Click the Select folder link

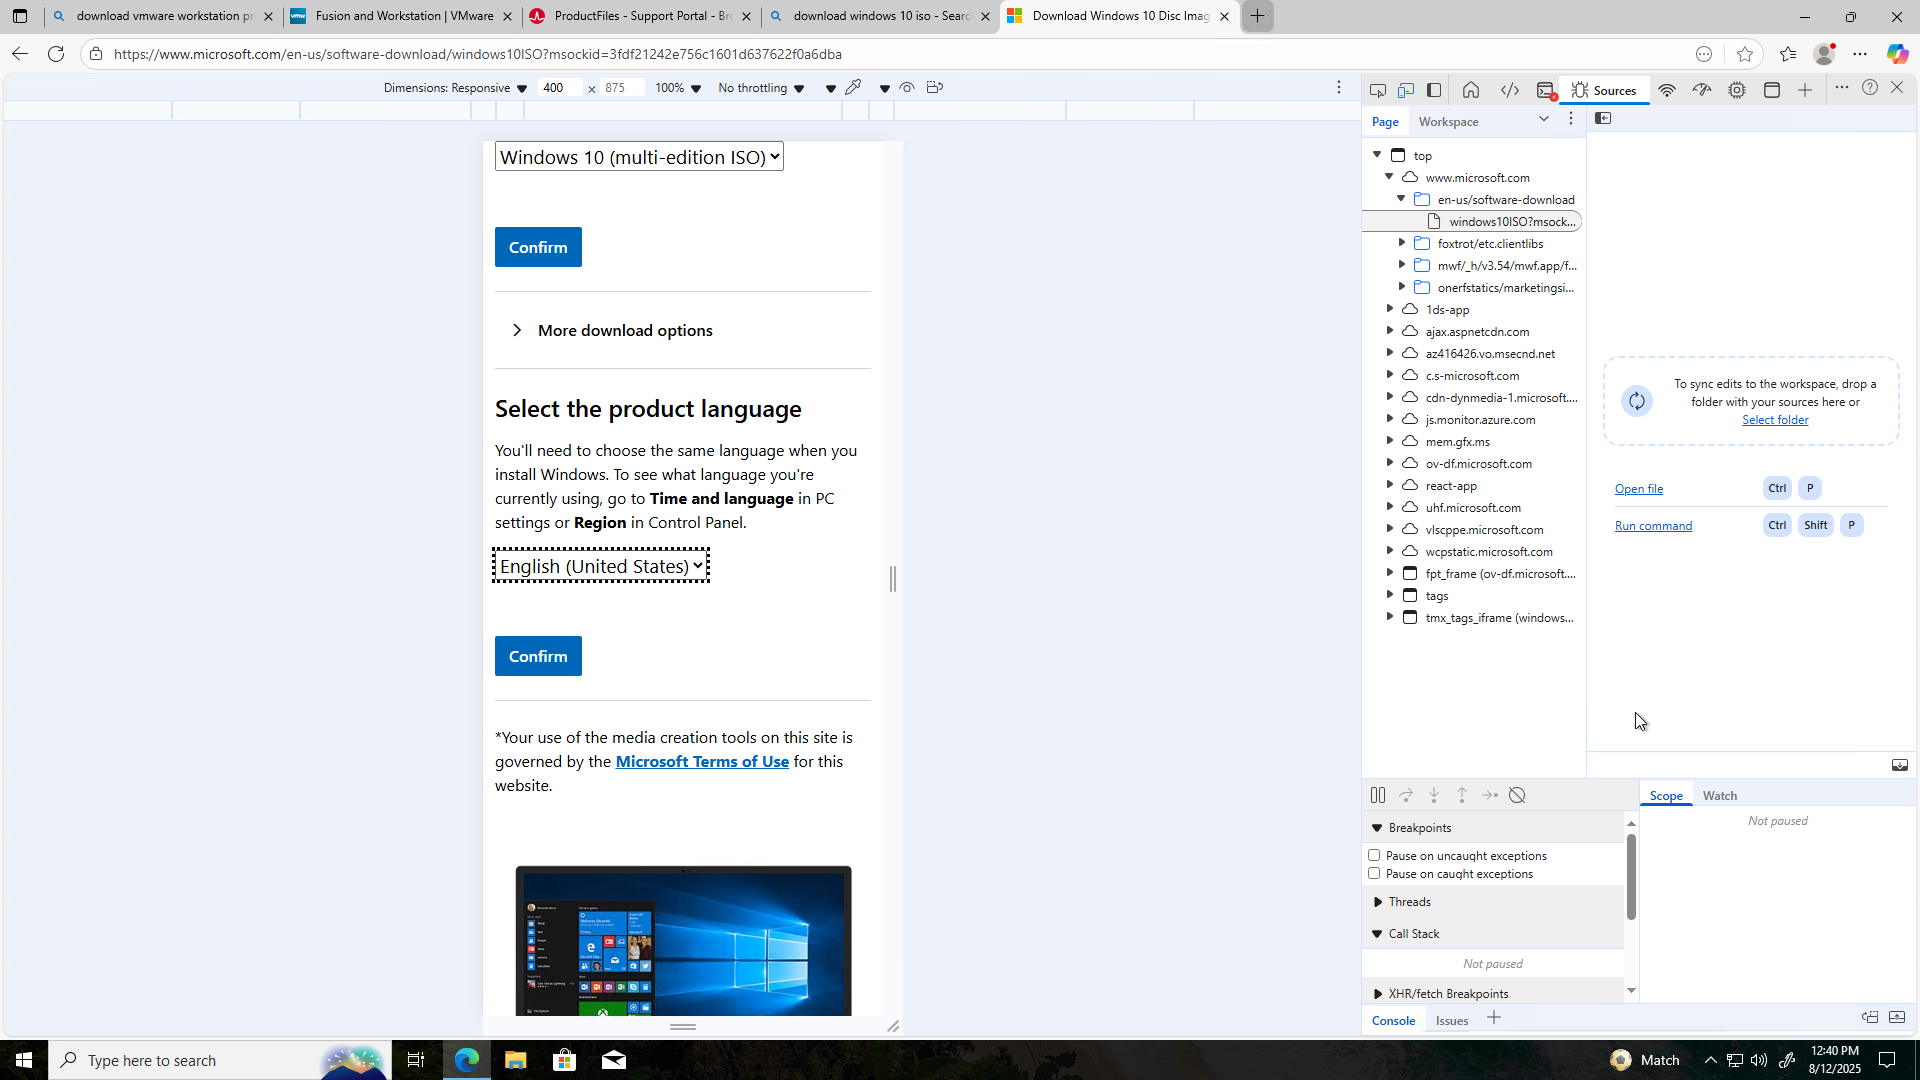[x=1775, y=420]
